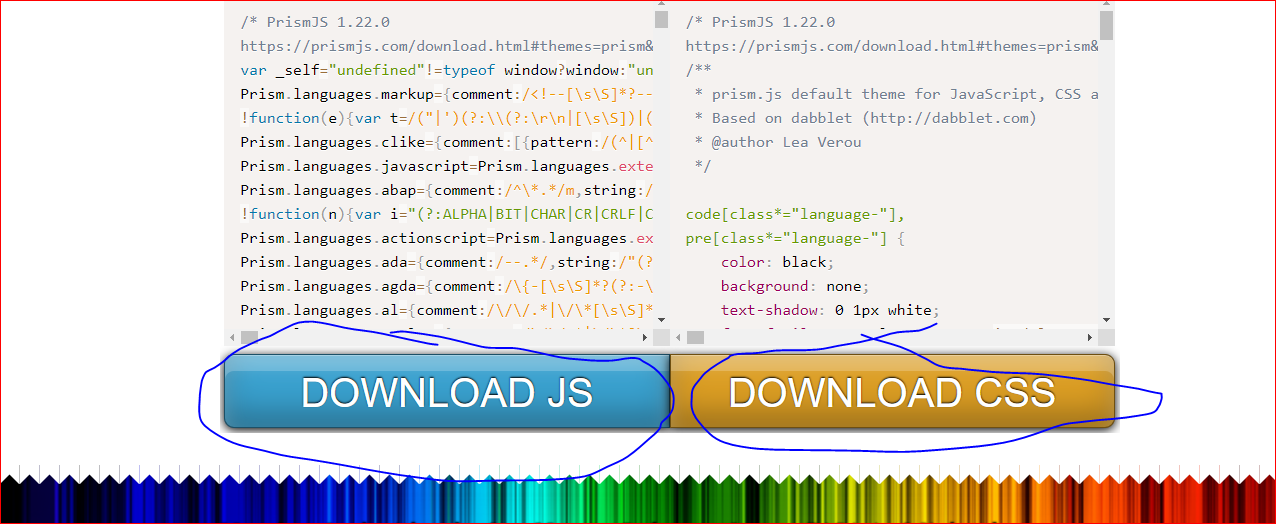Screen dimensions: 1276x524
Task: Click the "var _self=" line in JS code
Action: pos(447,70)
